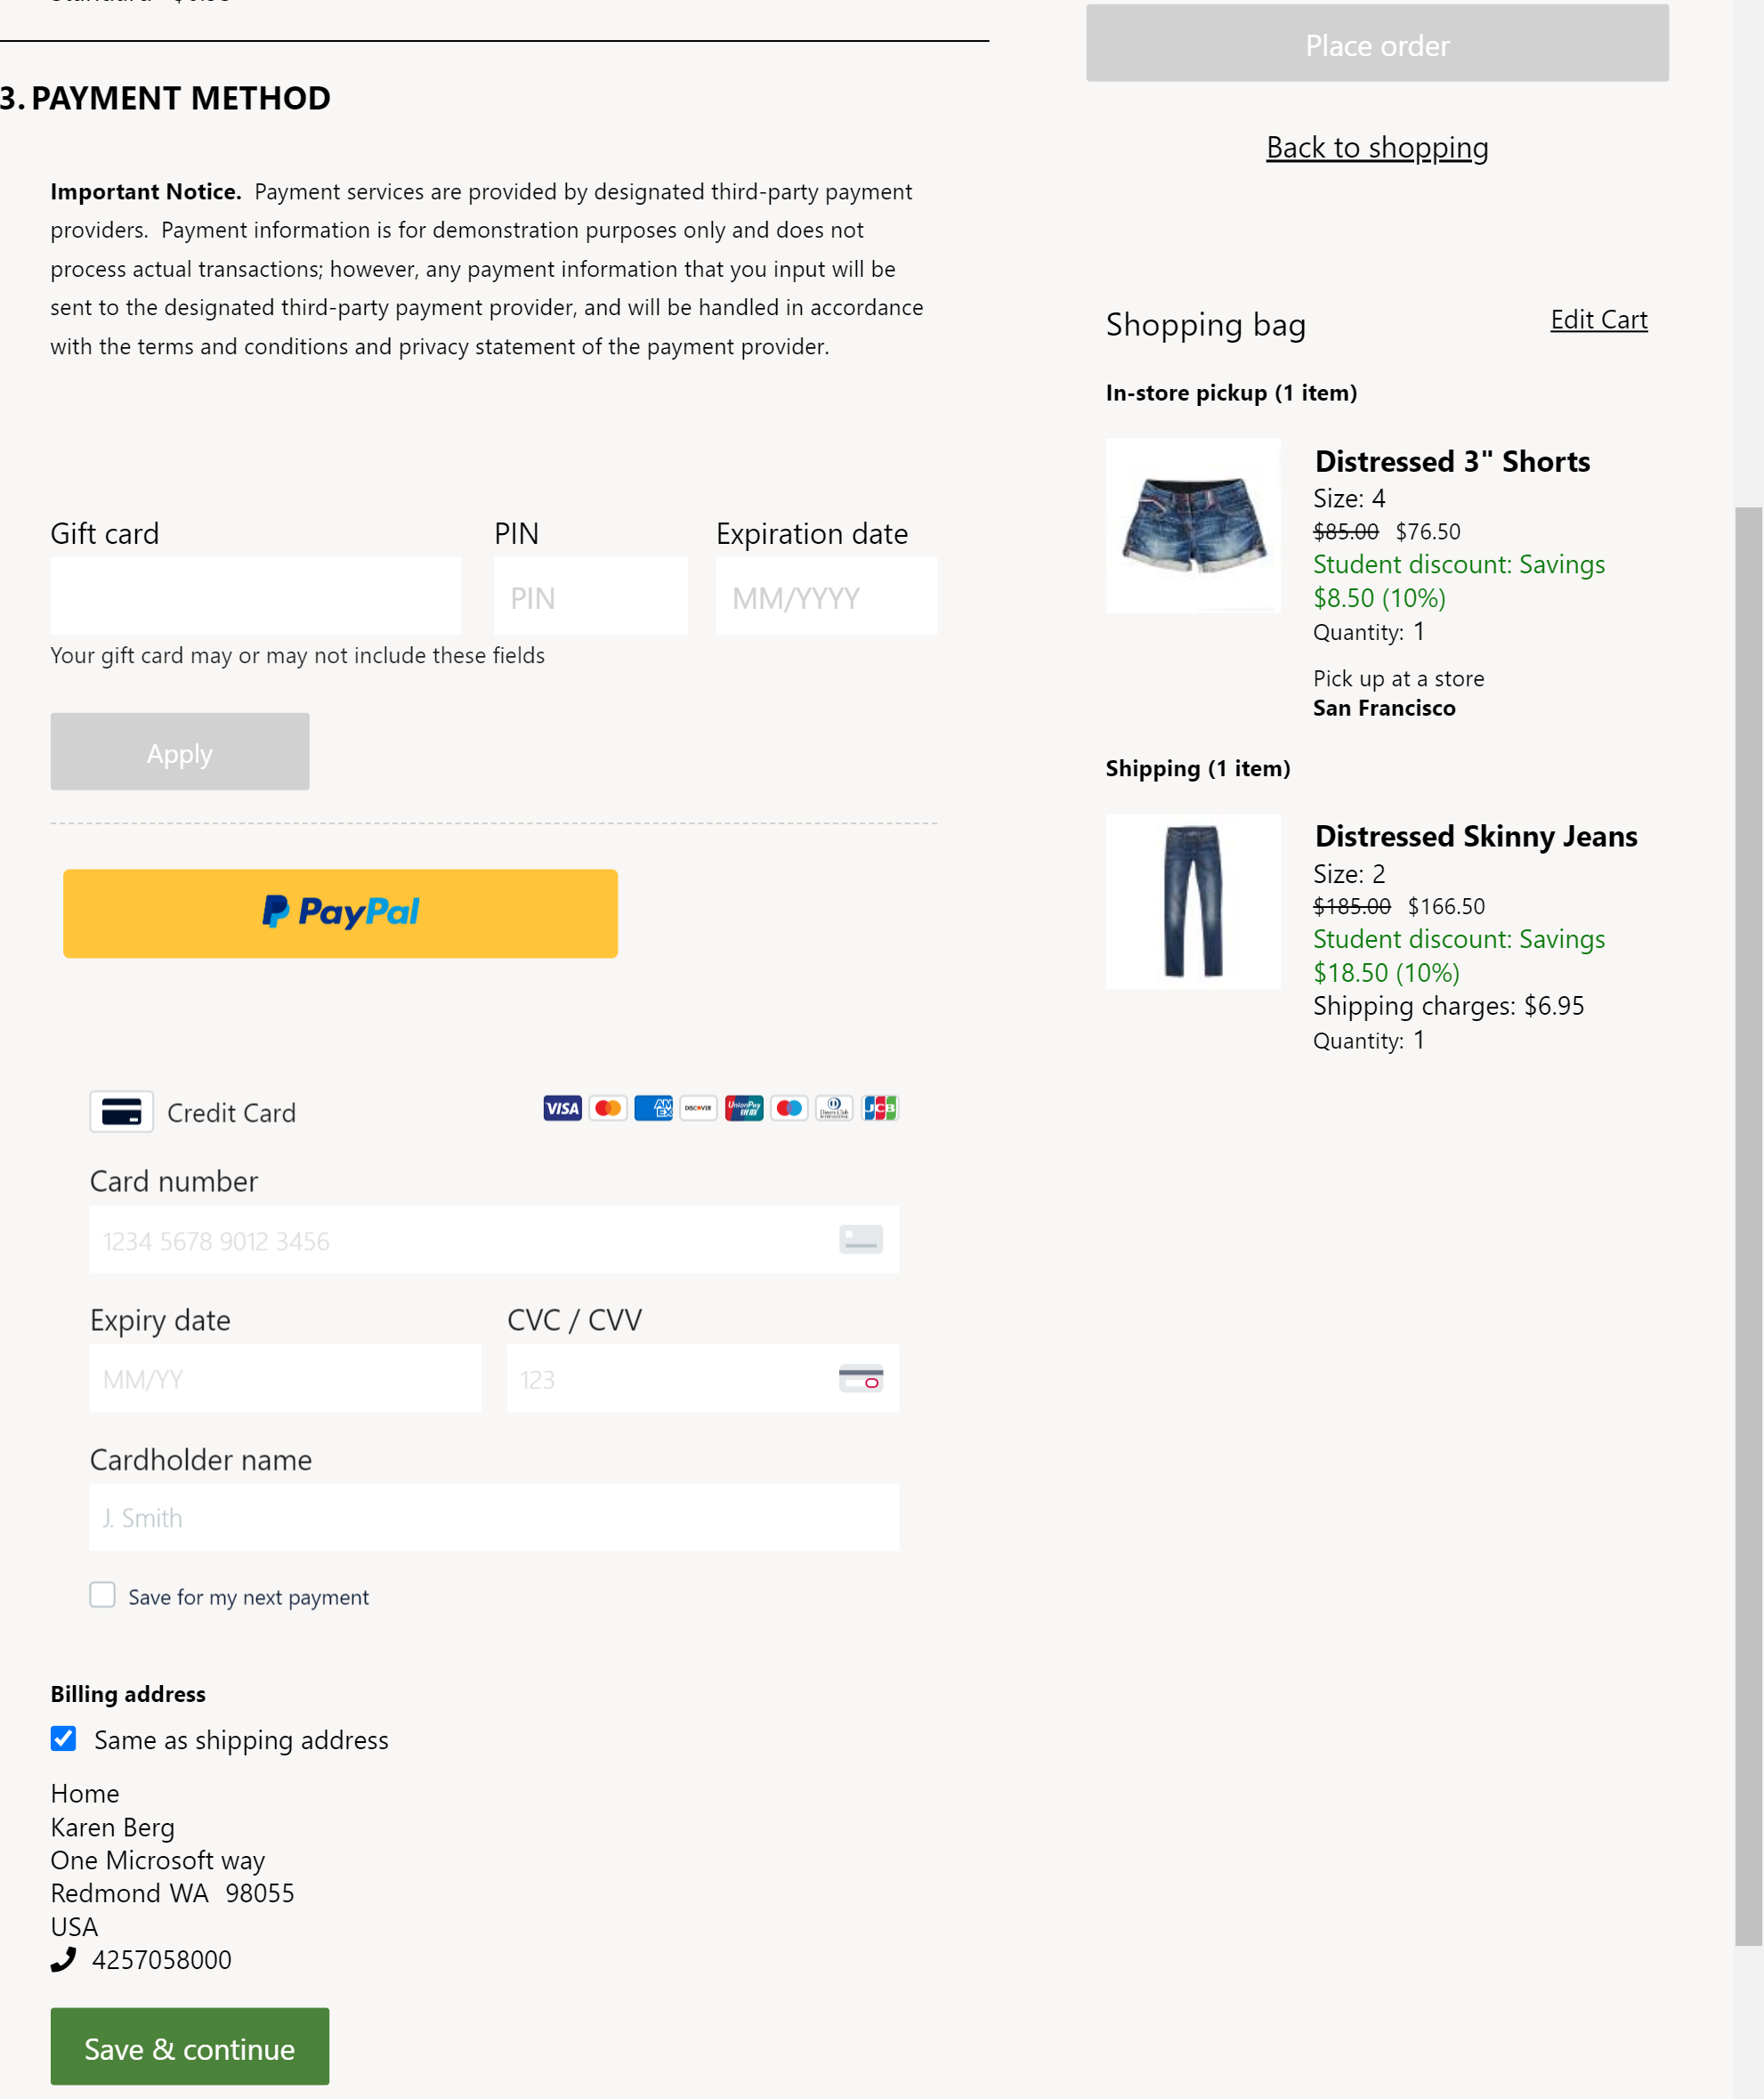This screenshot has height=2099, width=1764.
Task: Click the Apply gift card button
Action: [179, 751]
